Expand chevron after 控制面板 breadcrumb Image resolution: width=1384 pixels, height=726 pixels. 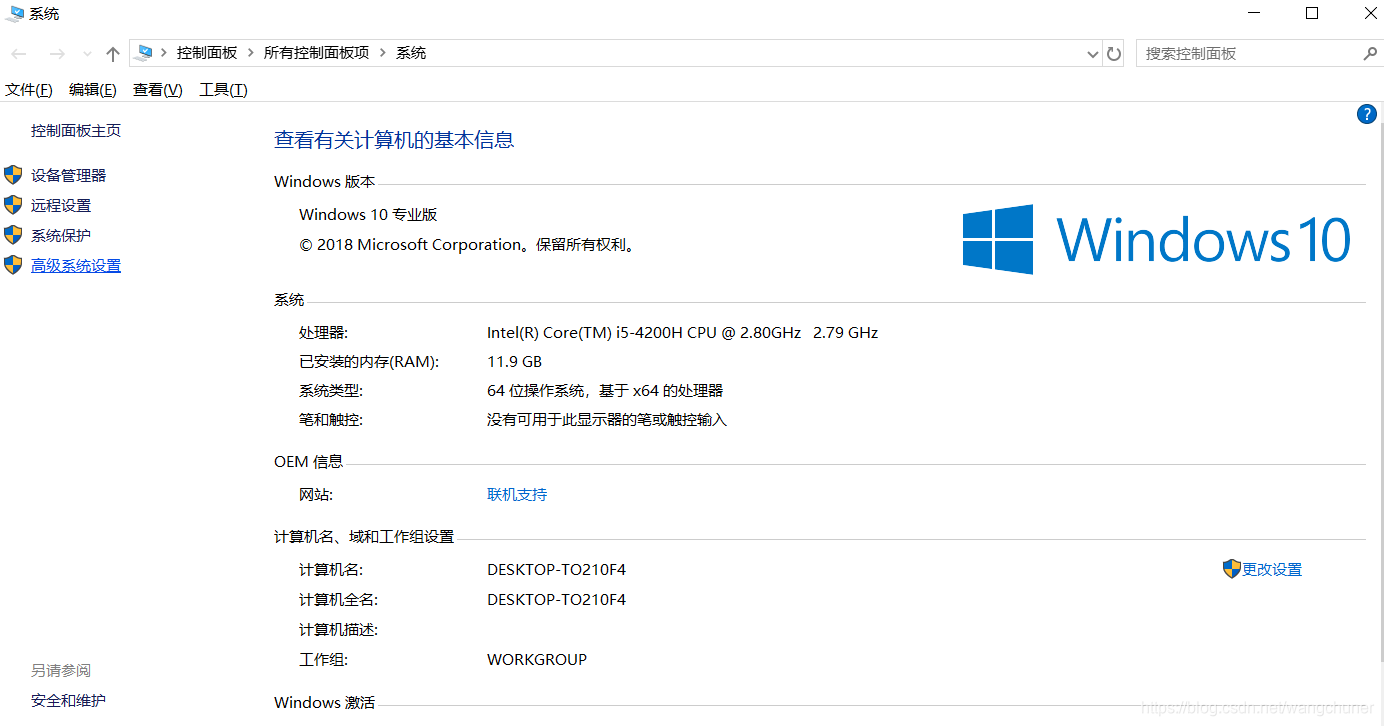click(251, 53)
